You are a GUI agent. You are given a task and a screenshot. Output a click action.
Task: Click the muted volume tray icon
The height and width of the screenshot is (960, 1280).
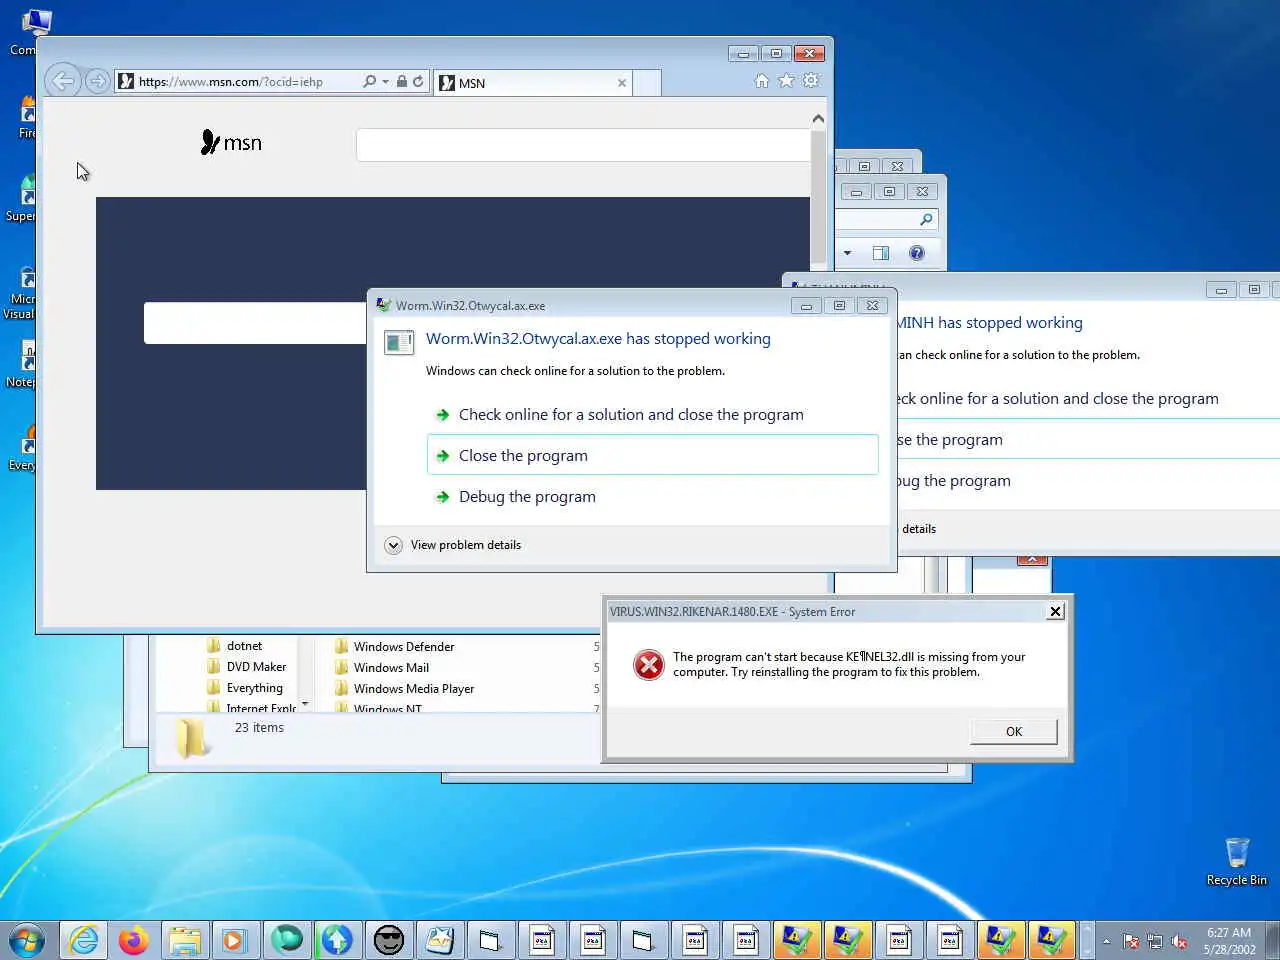pos(1180,941)
